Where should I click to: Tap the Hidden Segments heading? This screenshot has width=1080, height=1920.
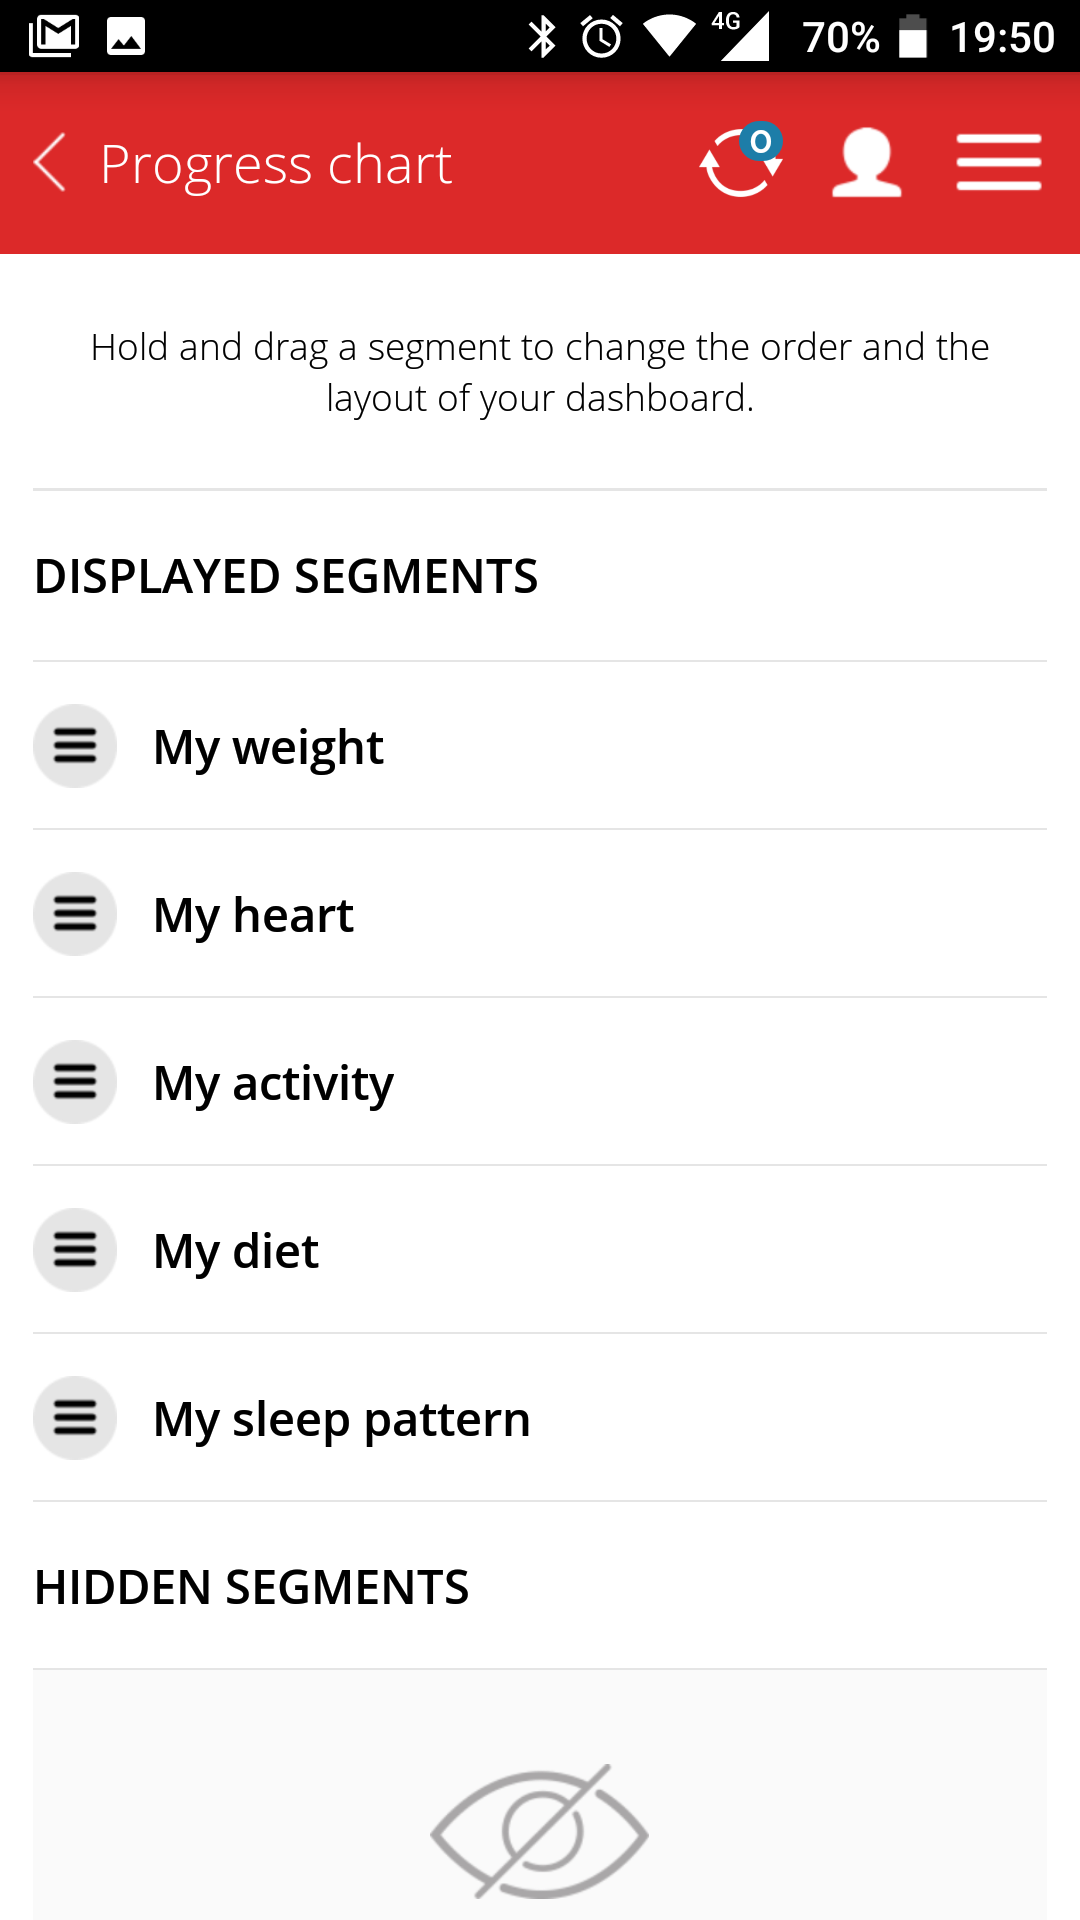(x=252, y=1588)
